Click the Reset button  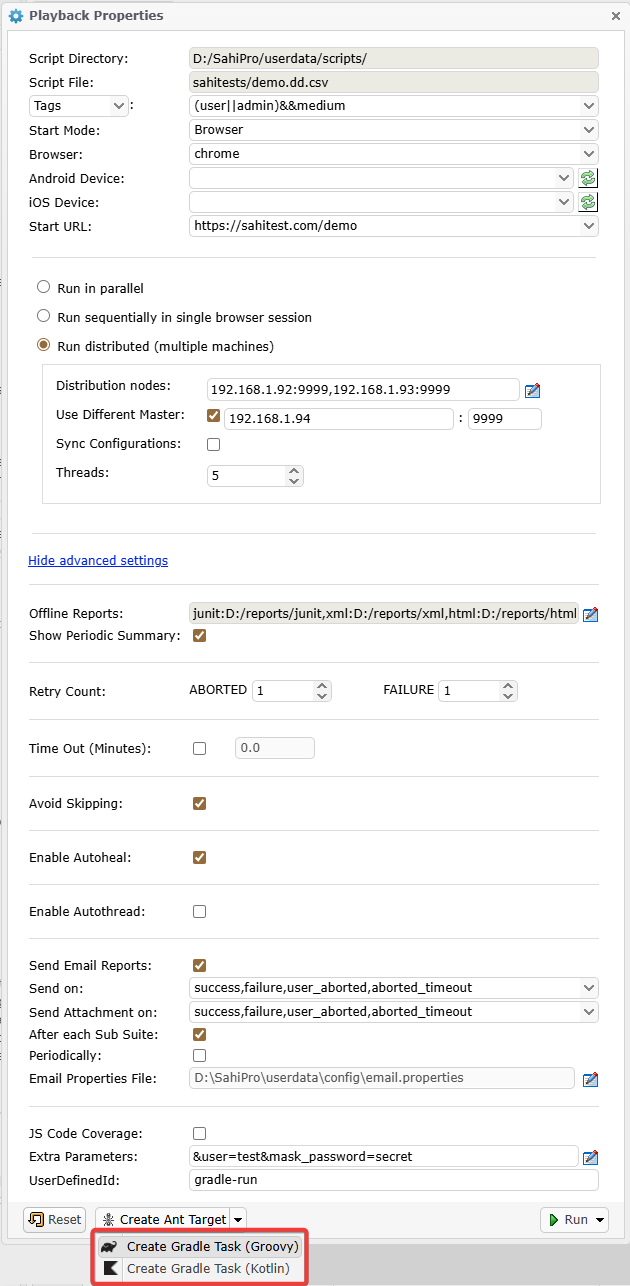coord(55,1219)
